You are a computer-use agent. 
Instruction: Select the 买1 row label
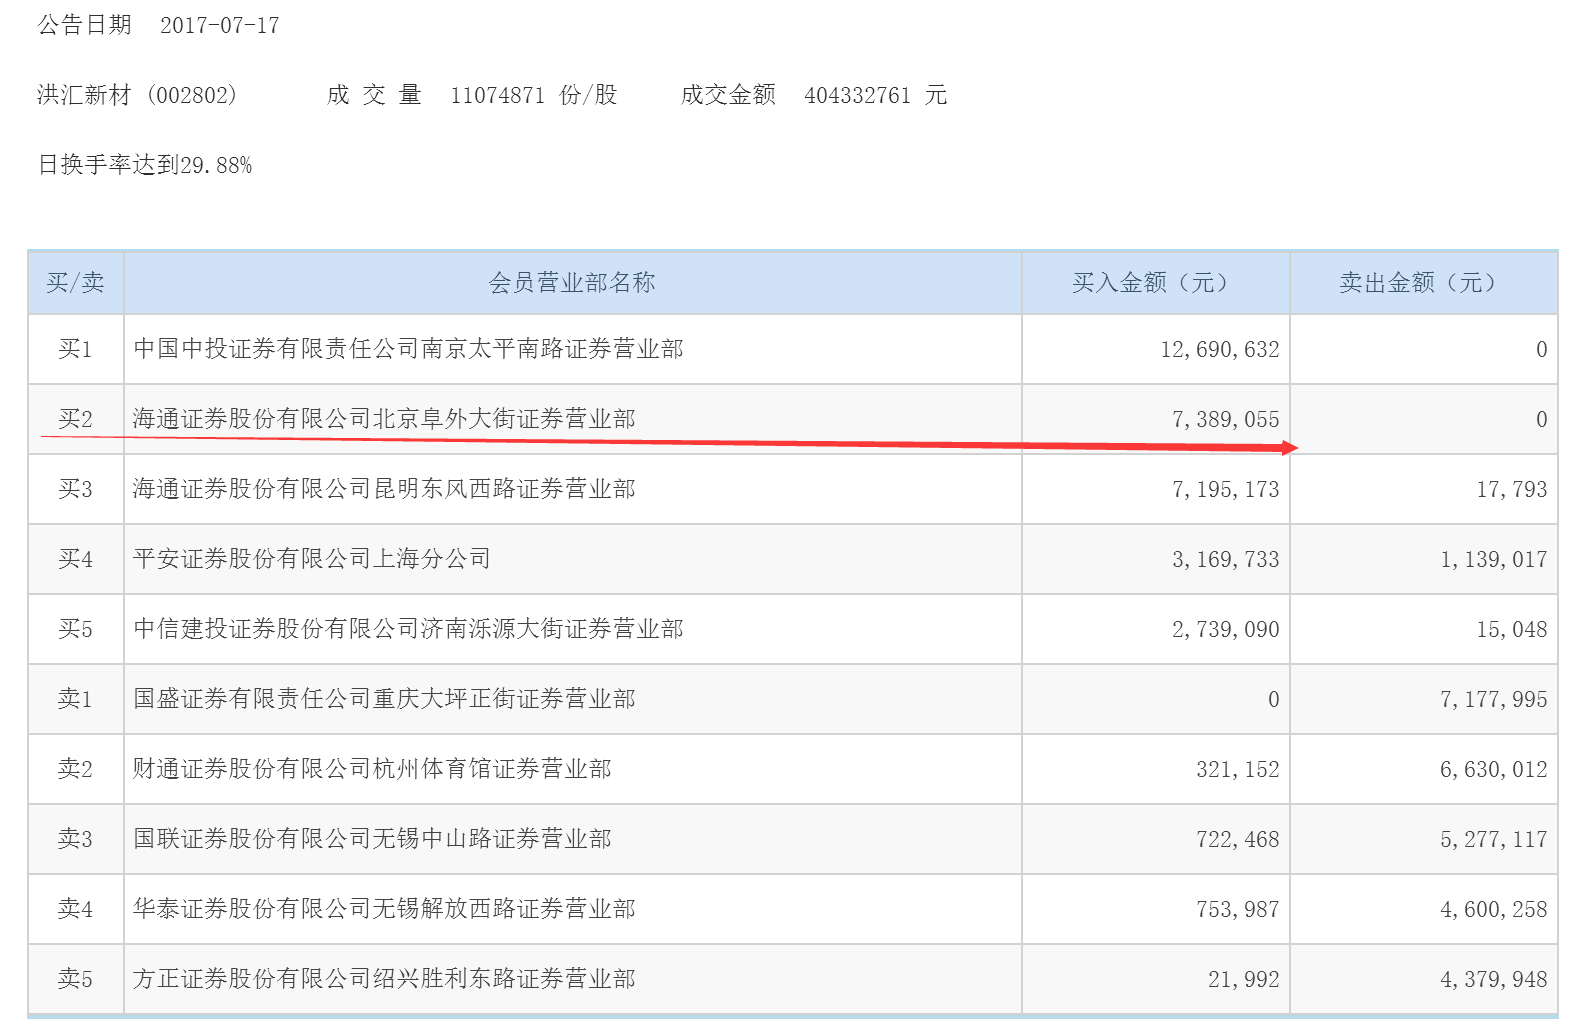75,349
